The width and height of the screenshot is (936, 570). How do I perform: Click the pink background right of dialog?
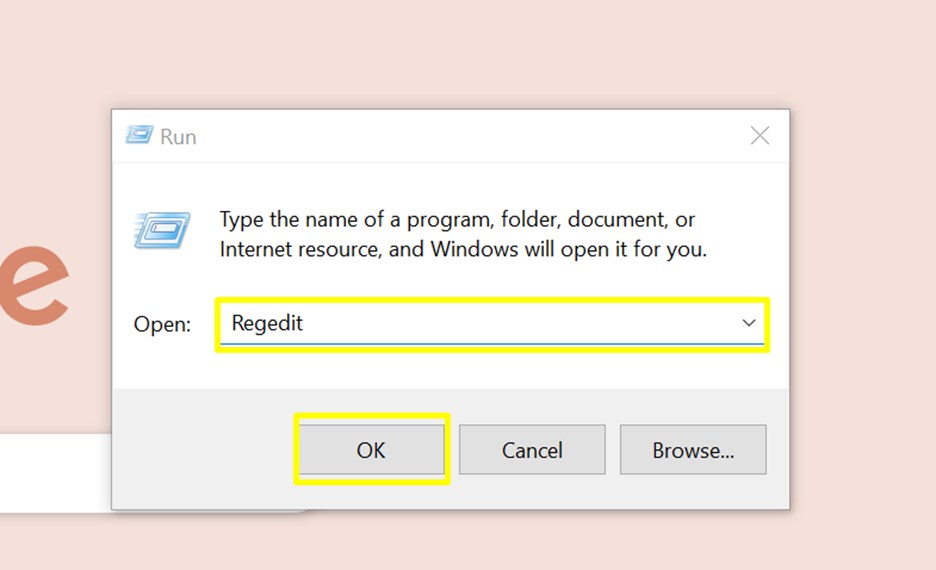coord(860,300)
